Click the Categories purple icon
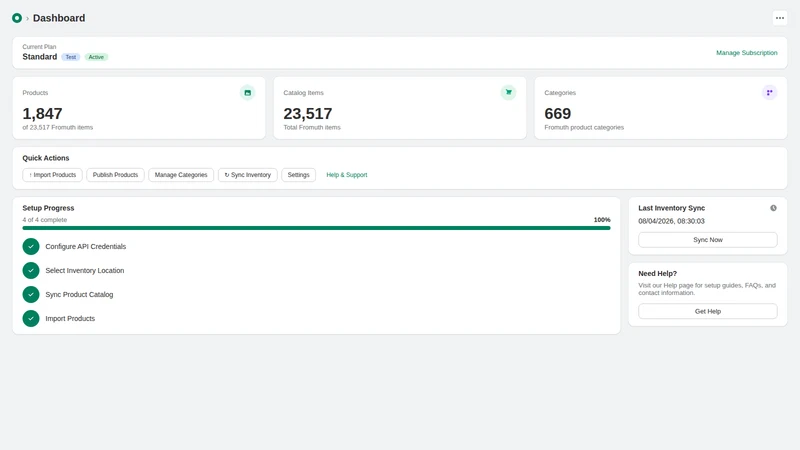Viewport: 800px width, 450px height. 769,92
